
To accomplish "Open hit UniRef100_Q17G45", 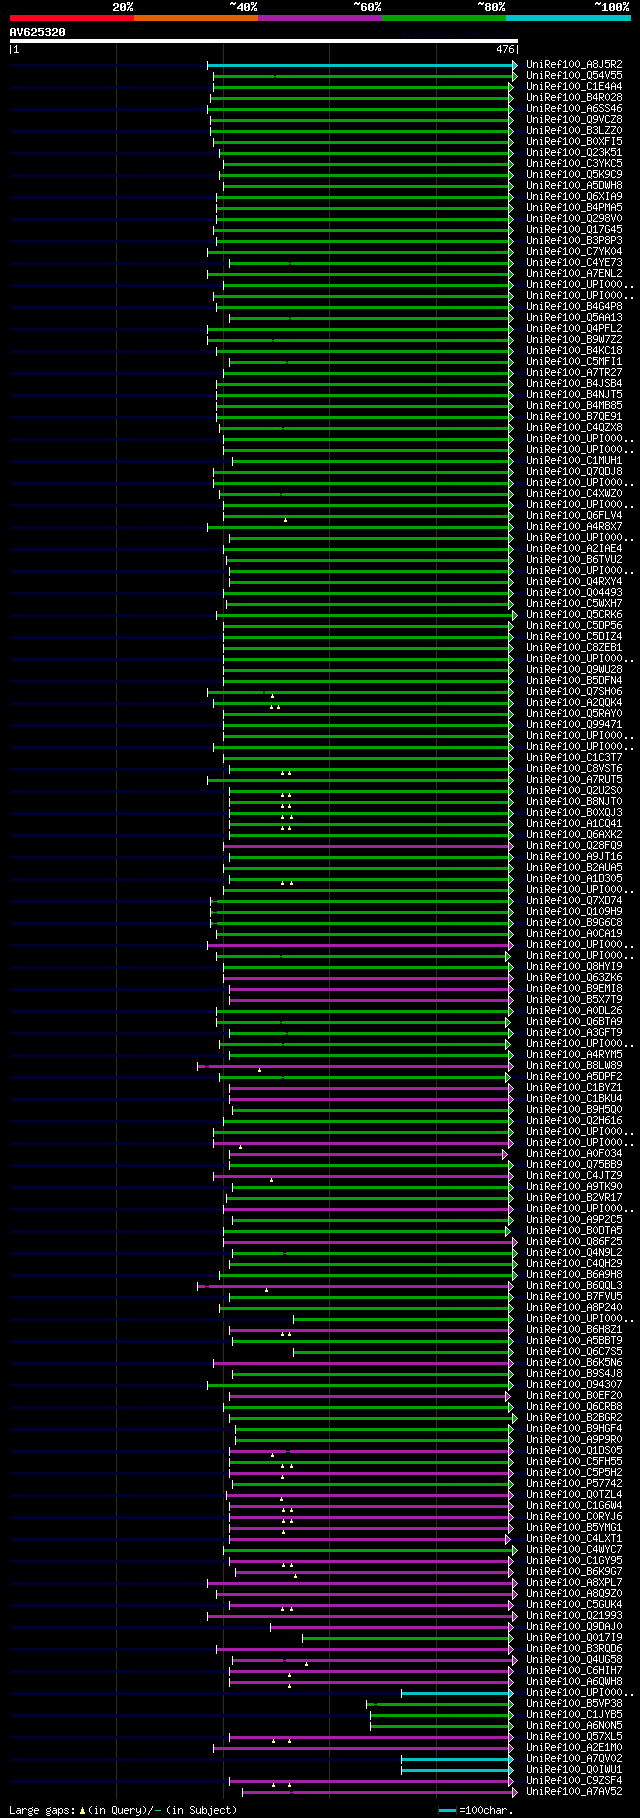I will [x=574, y=229].
